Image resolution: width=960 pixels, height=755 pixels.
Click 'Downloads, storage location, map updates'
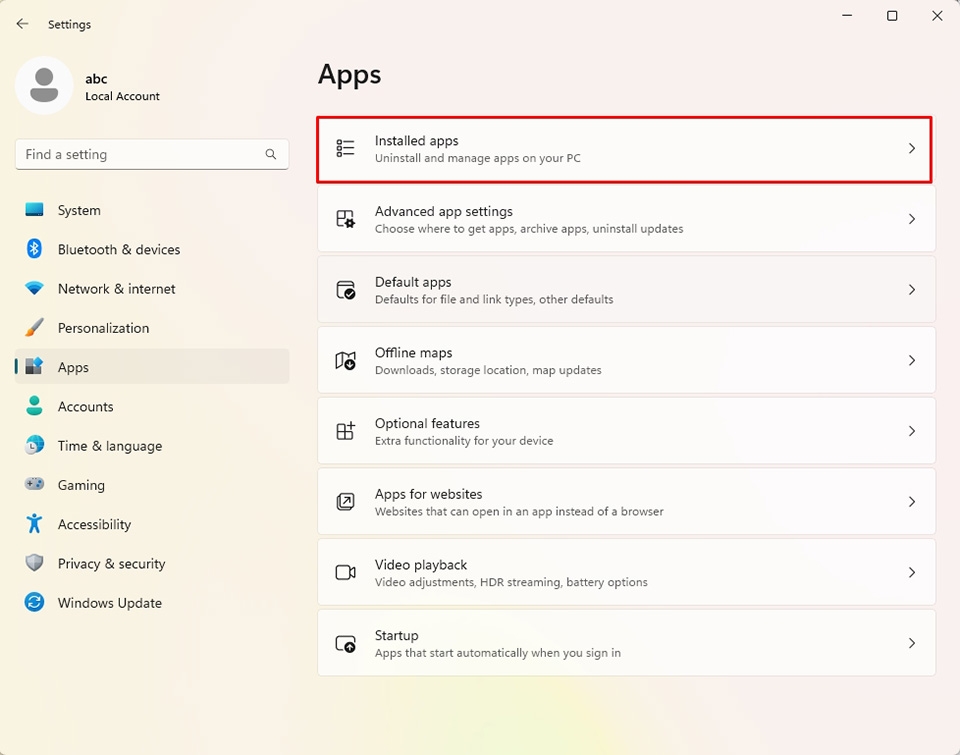click(x=488, y=370)
